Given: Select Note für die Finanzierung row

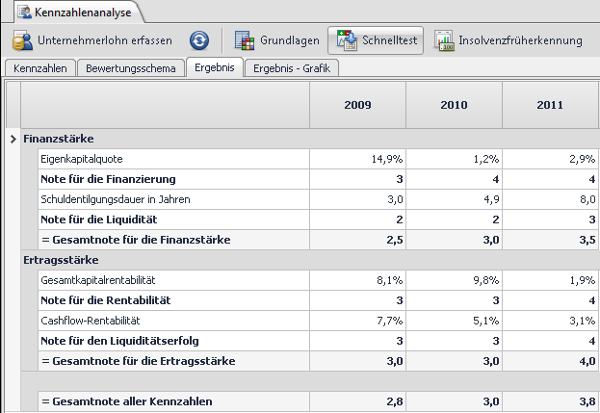Looking at the screenshot, I should 318,179.
